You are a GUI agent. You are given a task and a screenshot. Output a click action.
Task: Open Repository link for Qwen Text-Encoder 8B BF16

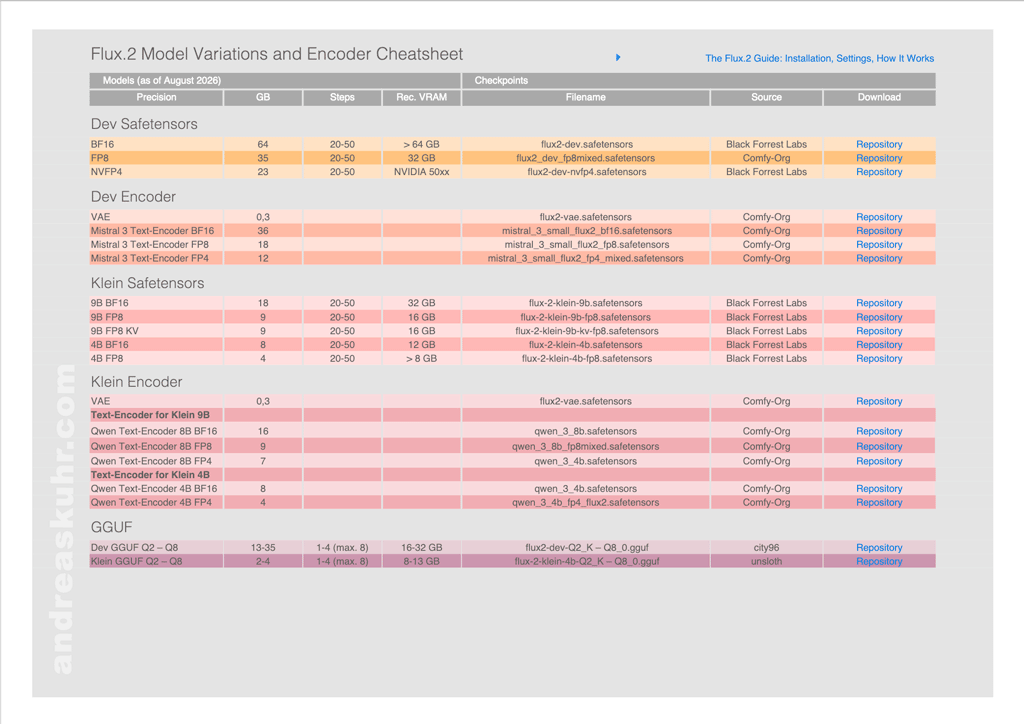pos(879,431)
